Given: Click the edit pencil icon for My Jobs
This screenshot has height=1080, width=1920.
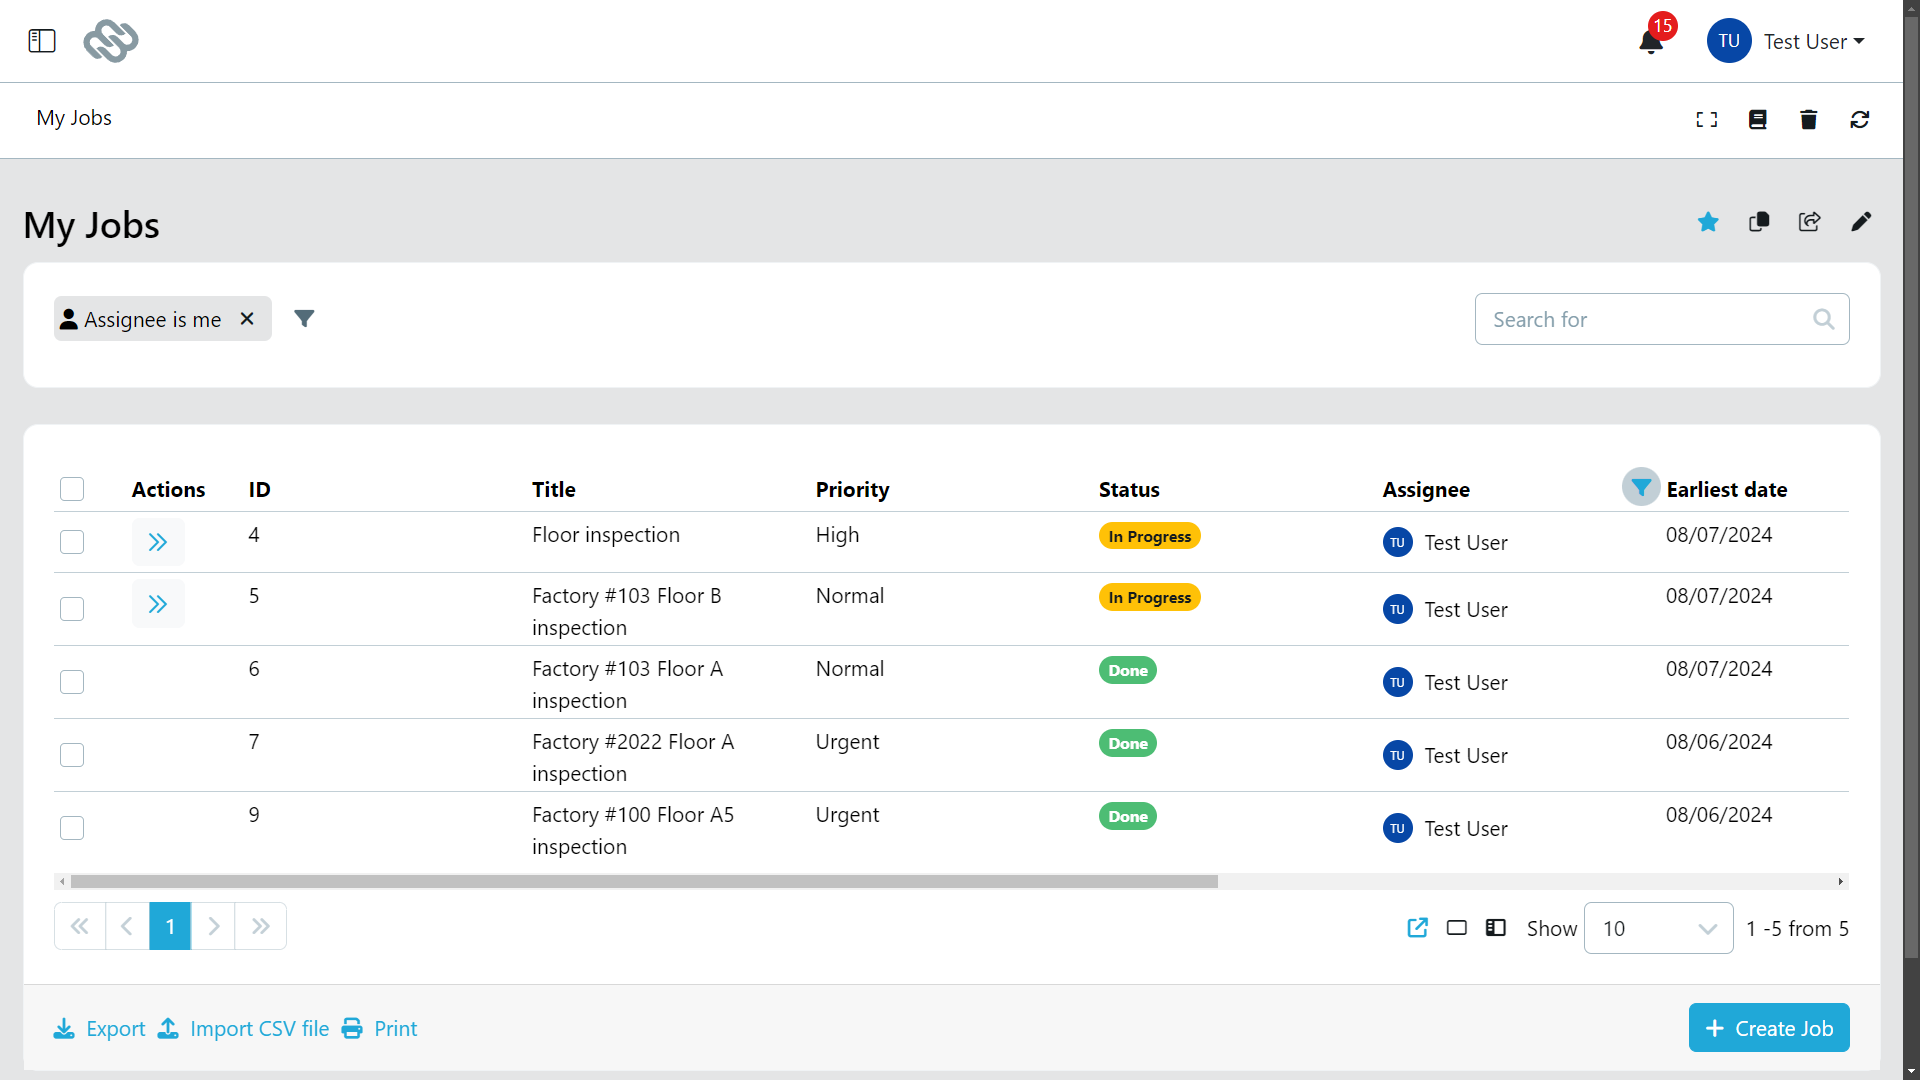Looking at the screenshot, I should coord(1861,222).
